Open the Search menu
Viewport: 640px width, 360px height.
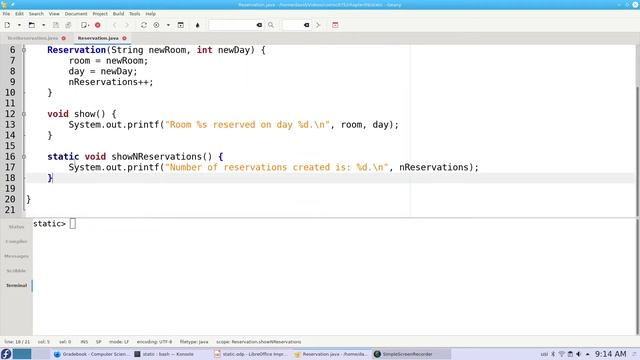point(36,14)
